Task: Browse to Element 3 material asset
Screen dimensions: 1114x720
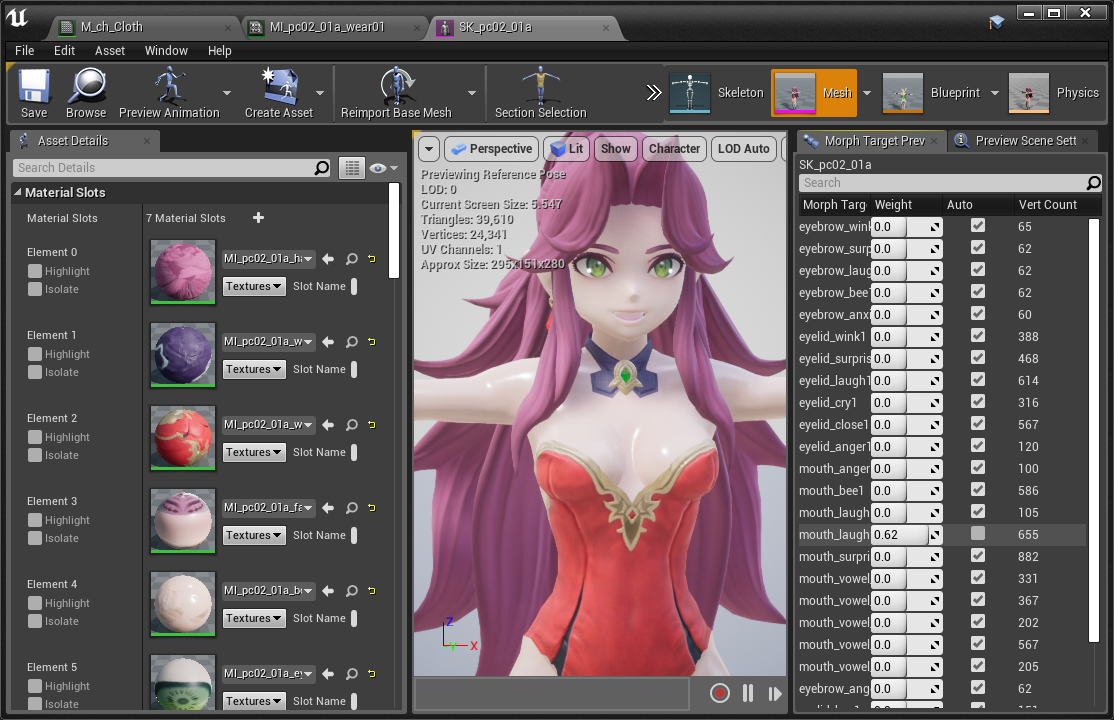Action: (x=352, y=508)
